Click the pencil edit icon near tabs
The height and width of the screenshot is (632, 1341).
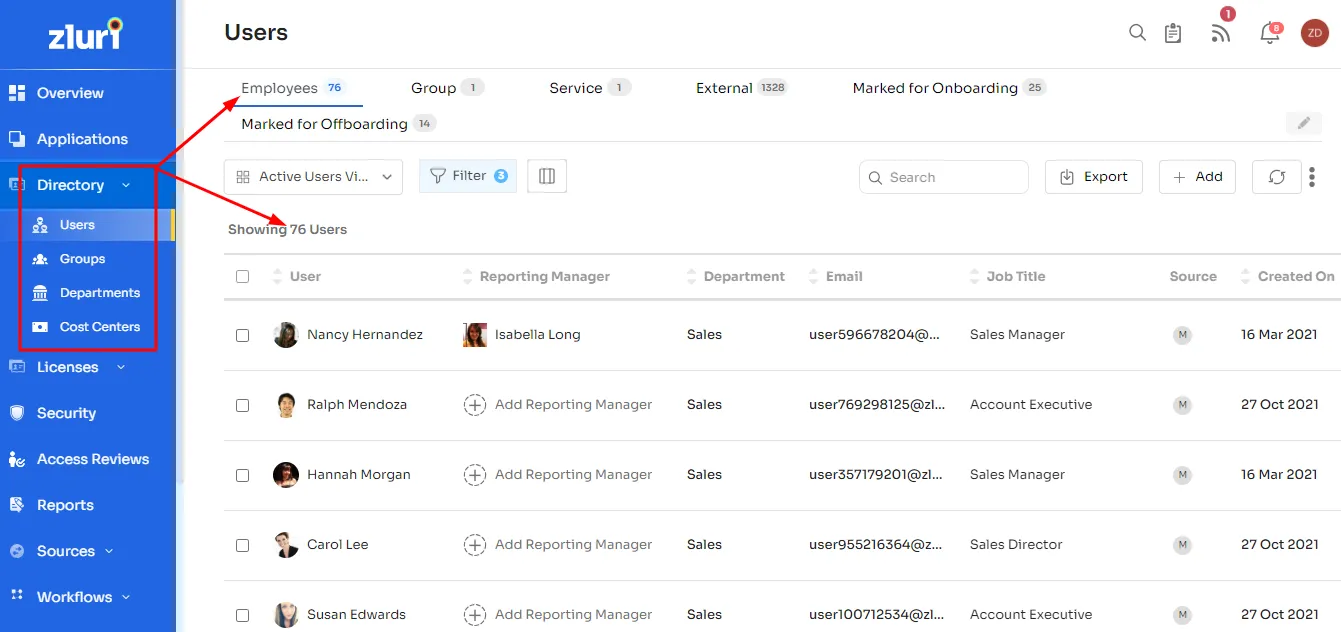click(1303, 123)
